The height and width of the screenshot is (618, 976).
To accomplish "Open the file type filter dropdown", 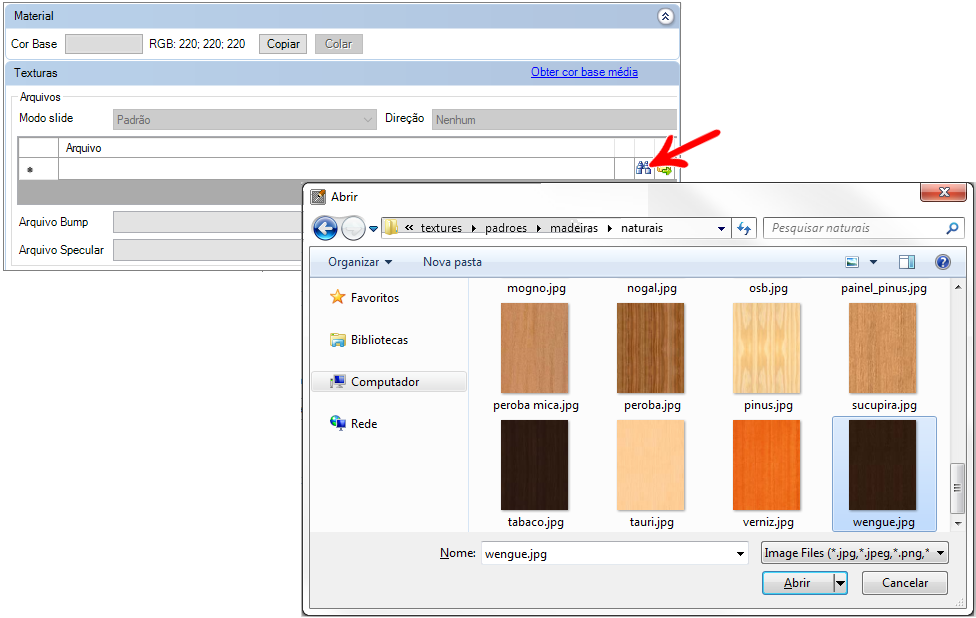I will coord(854,553).
